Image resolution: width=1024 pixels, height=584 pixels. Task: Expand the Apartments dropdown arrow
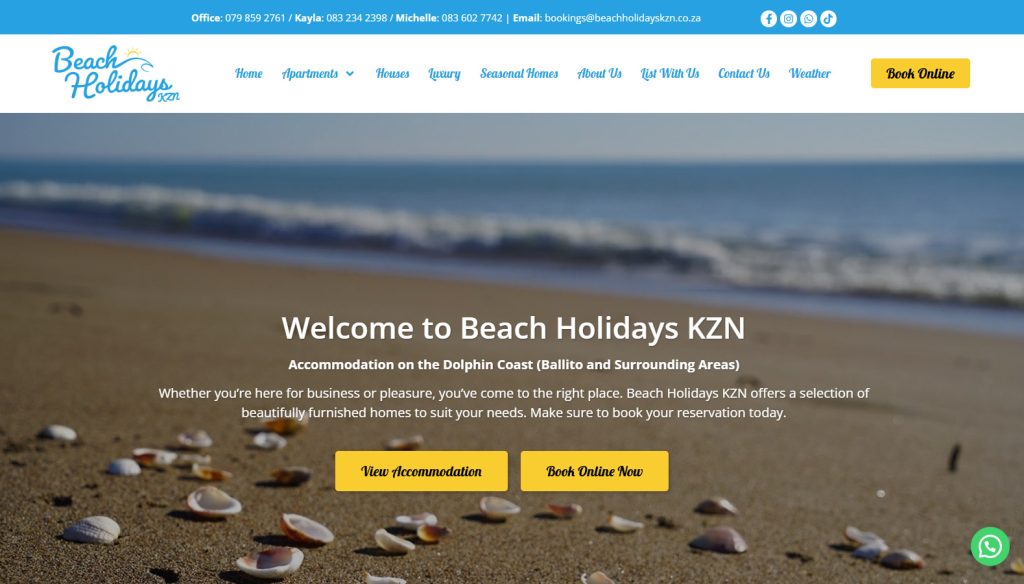pos(350,74)
